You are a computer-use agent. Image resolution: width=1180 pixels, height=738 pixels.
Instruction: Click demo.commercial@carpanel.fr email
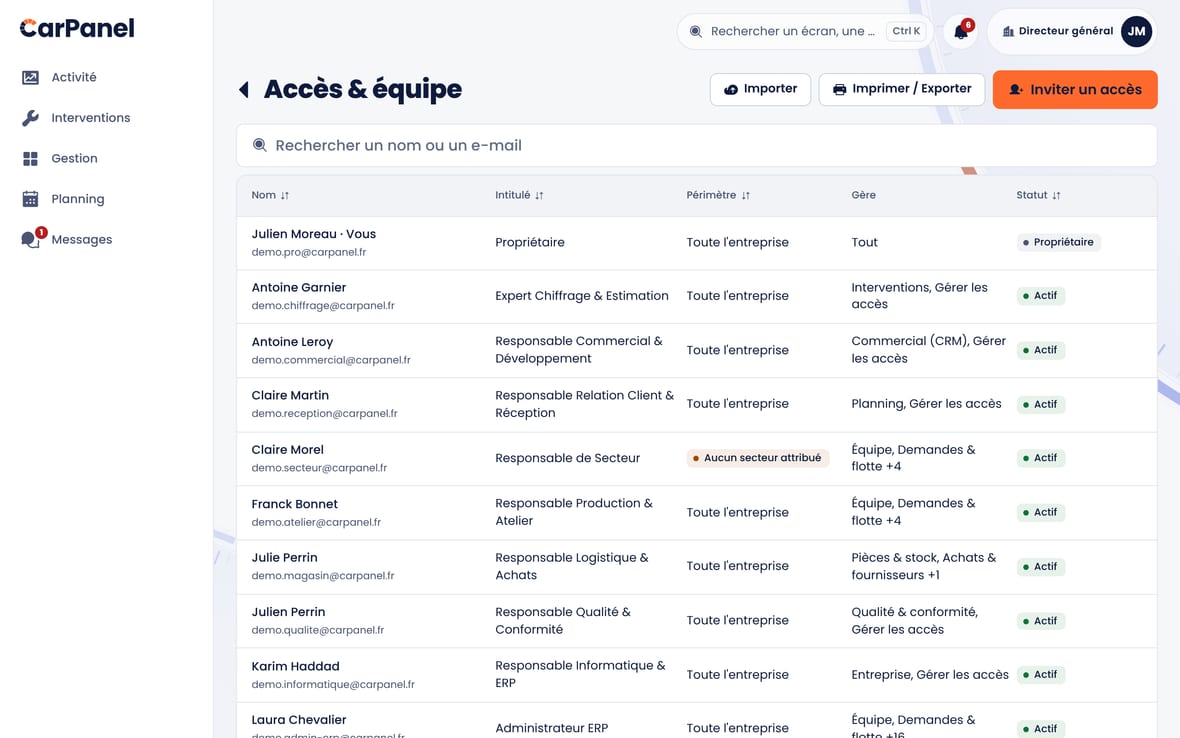click(x=331, y=360)
